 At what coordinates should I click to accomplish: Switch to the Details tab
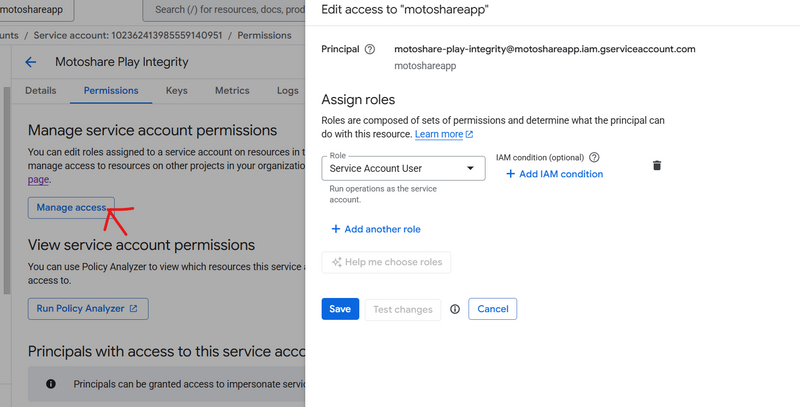tap(41, 90)
